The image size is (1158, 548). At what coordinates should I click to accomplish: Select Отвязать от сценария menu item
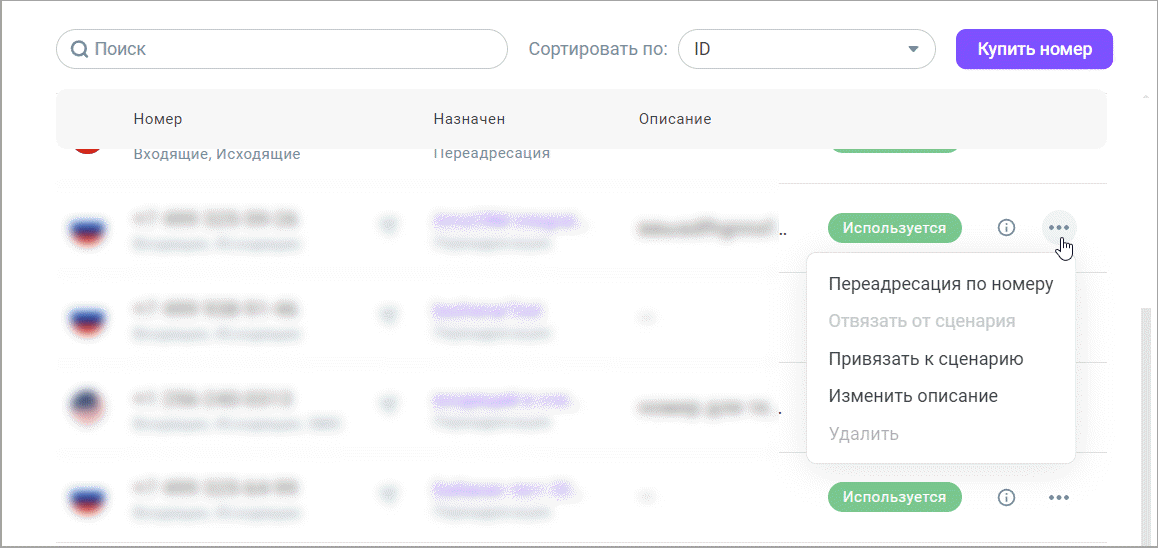pyautogui.click(x=922, y=321)
